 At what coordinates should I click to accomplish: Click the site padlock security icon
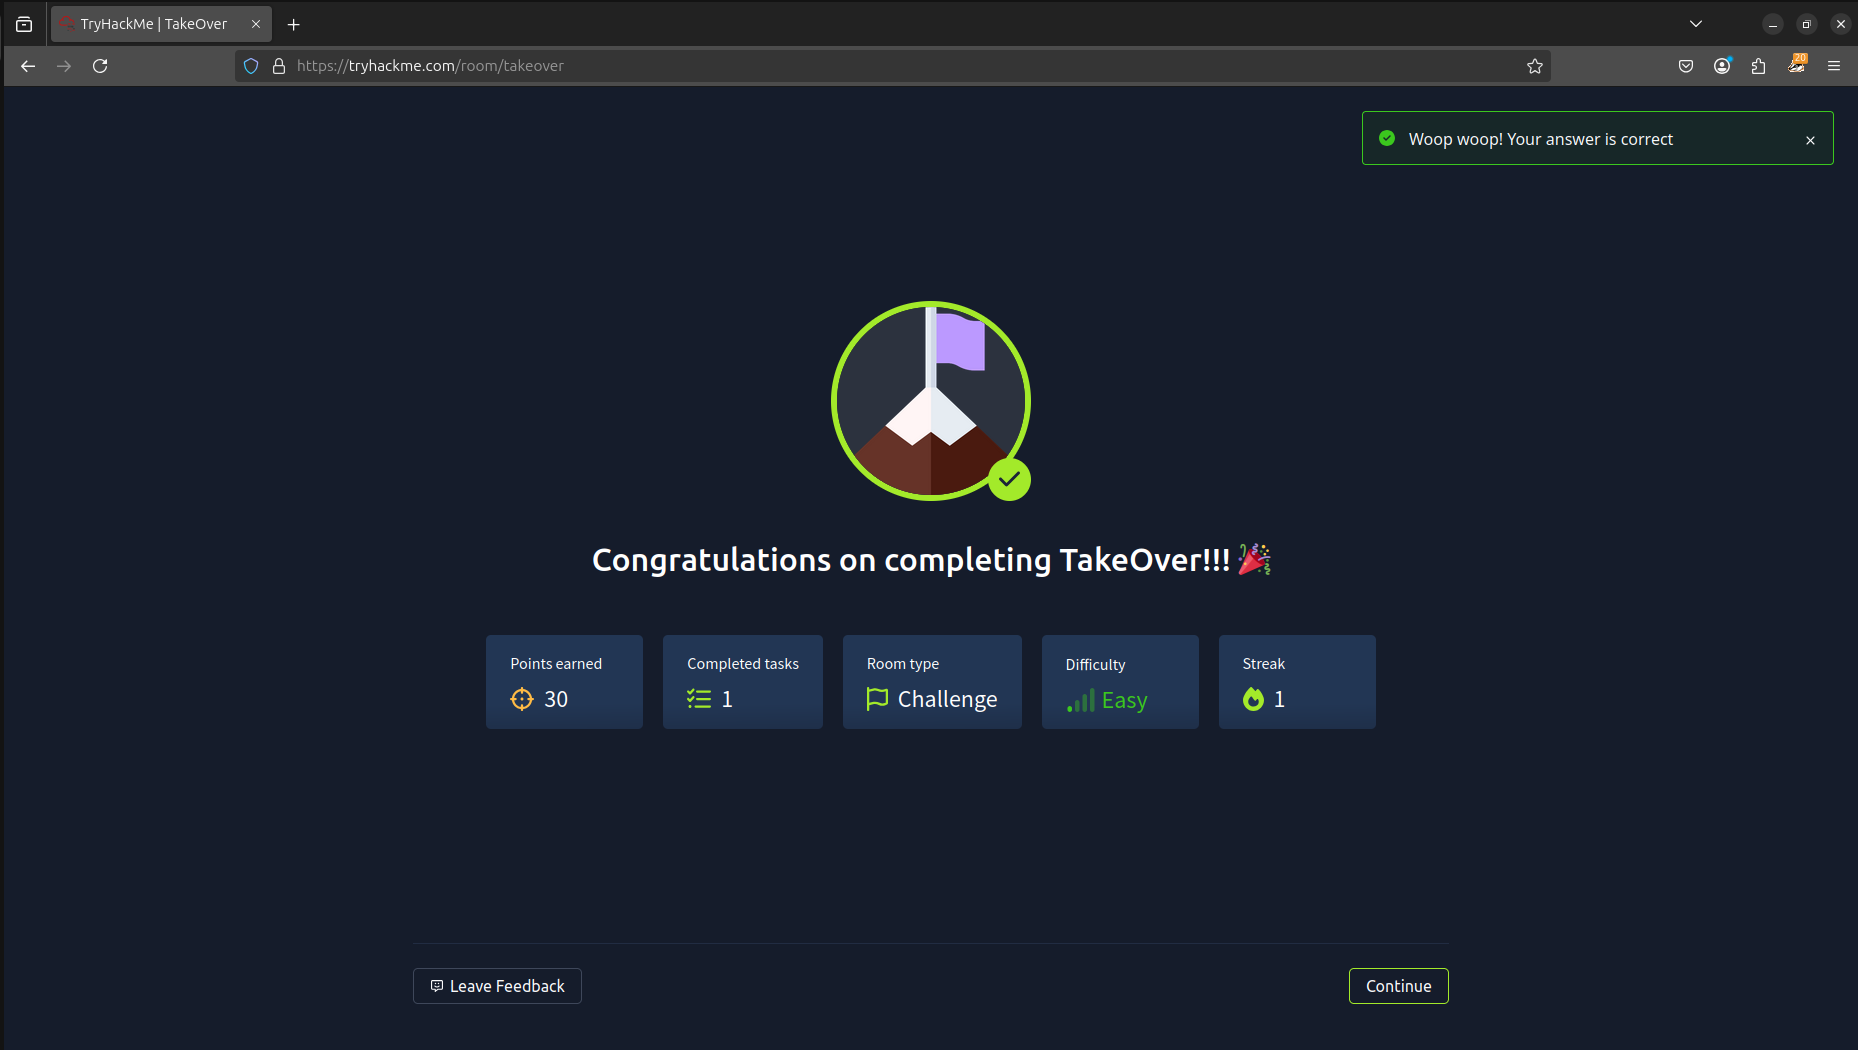coord(279,66)
